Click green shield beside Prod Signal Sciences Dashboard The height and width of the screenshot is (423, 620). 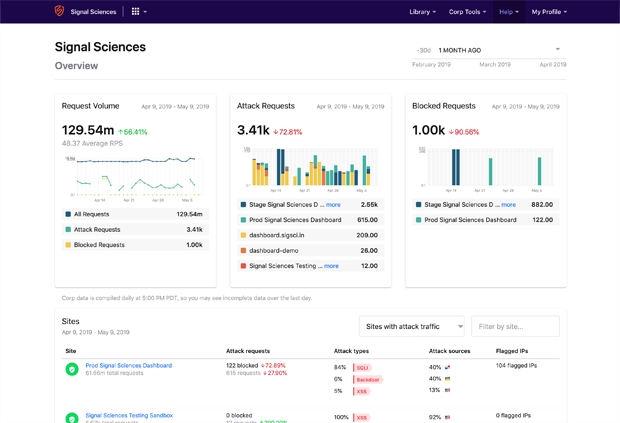72,369
